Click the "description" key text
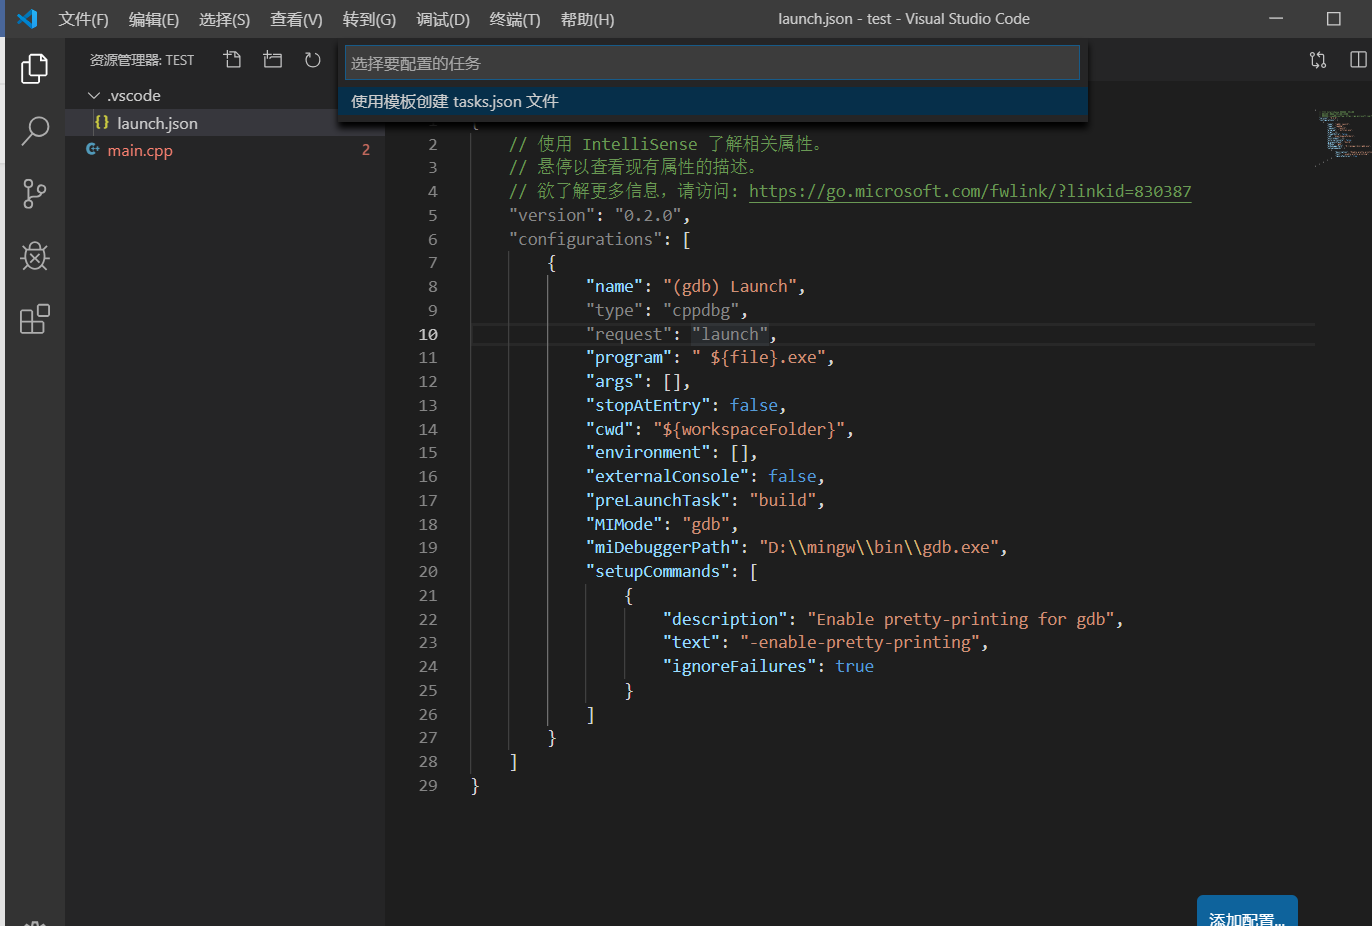Image resolution: width=1372 pixels, height=926 pixels. (725, 620)
